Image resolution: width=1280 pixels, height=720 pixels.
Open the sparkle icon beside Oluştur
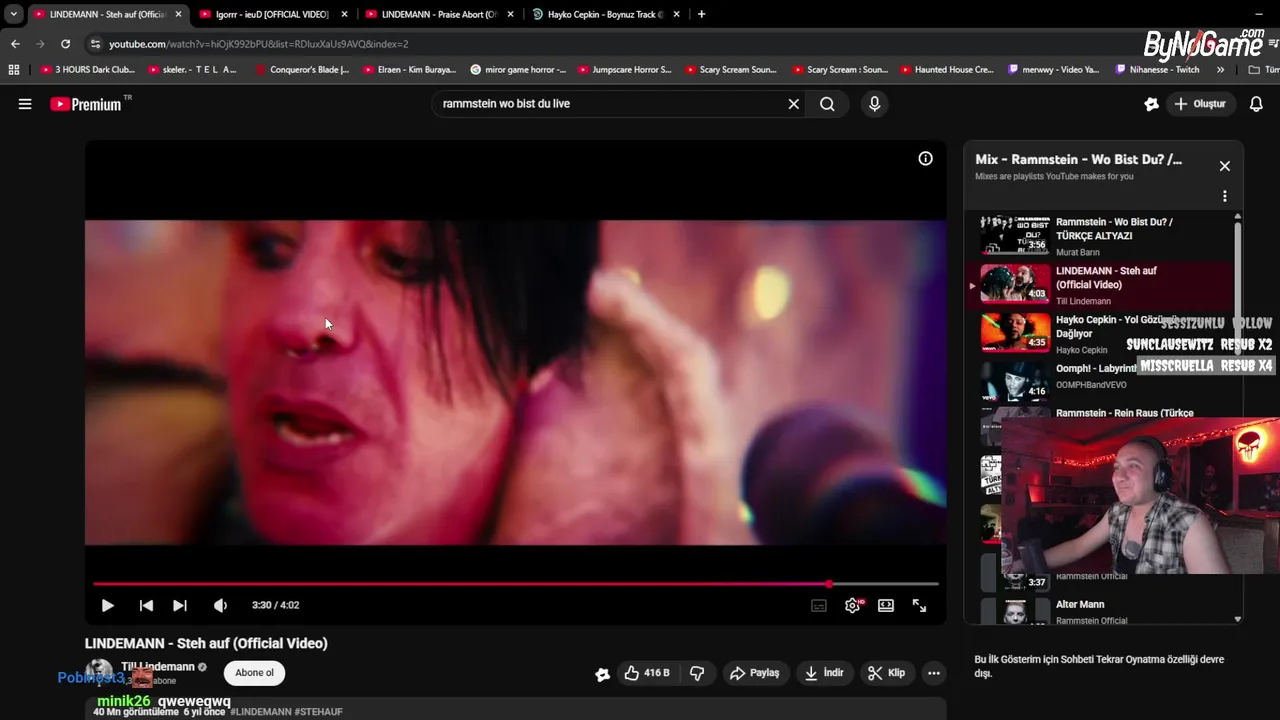(x=1151, y=104)
